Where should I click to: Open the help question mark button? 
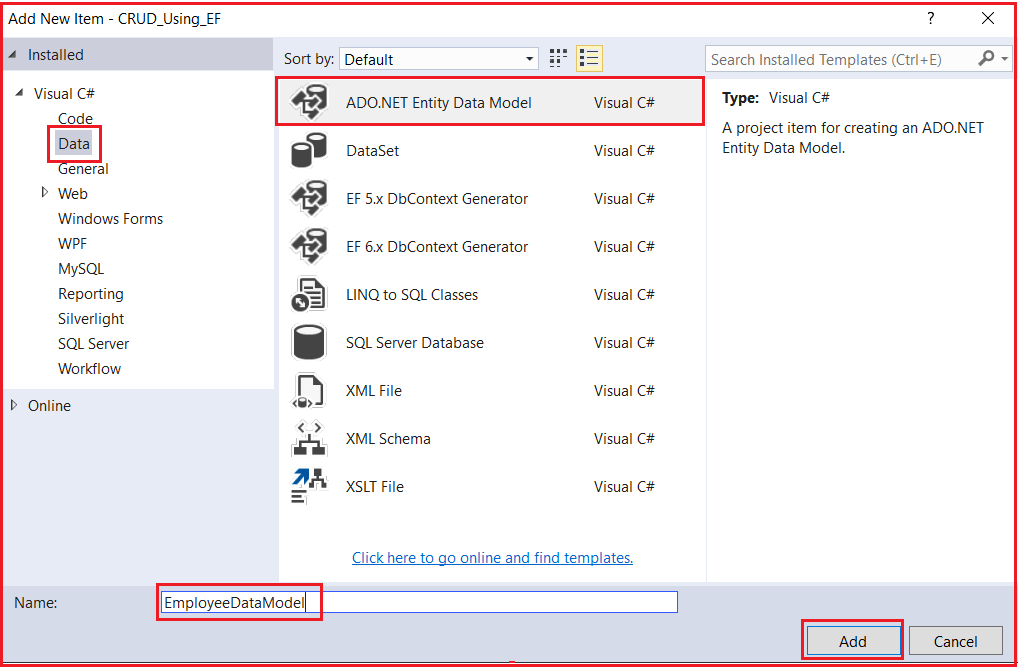931,18
